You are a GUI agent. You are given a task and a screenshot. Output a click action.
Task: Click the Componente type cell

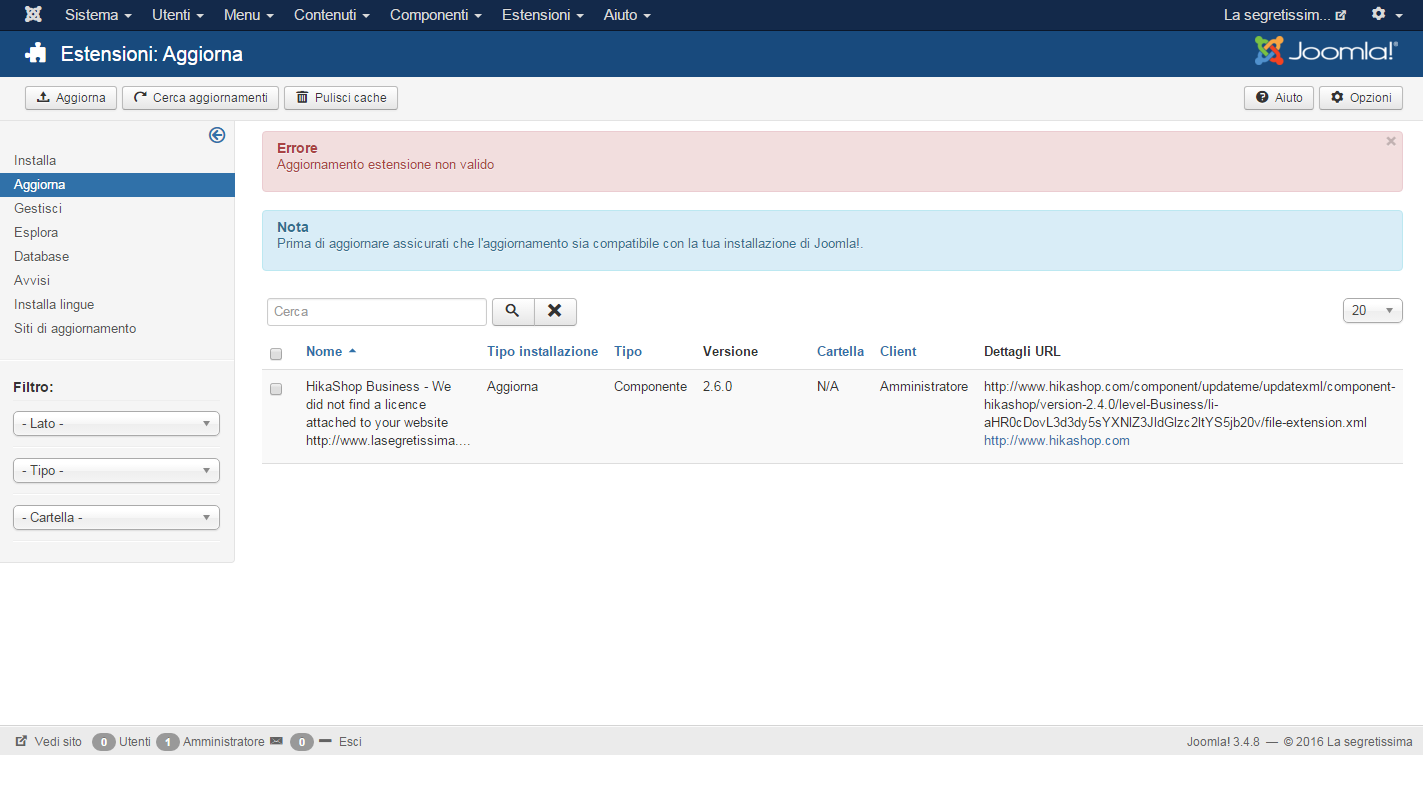pyautogui.click(x=650, y=387)
